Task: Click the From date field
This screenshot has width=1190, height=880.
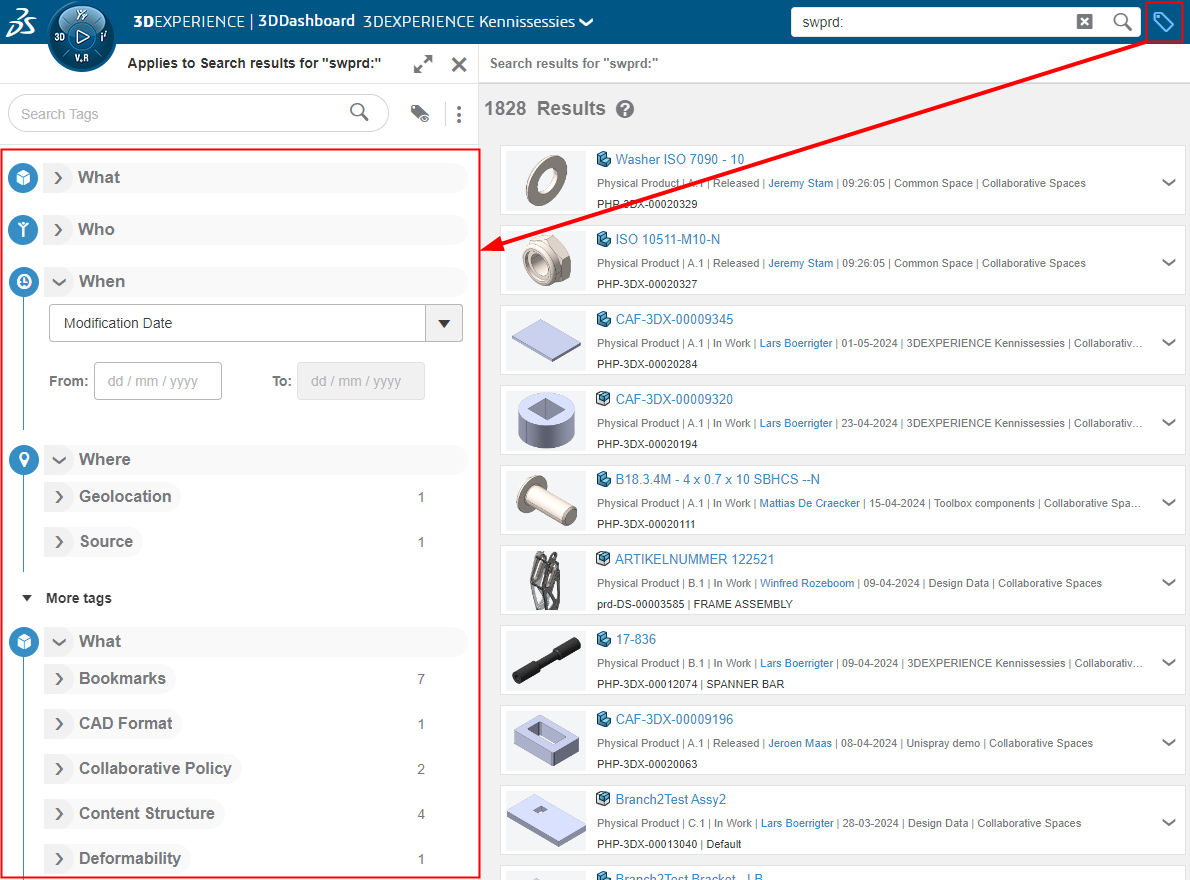Action: coord(158,381)
